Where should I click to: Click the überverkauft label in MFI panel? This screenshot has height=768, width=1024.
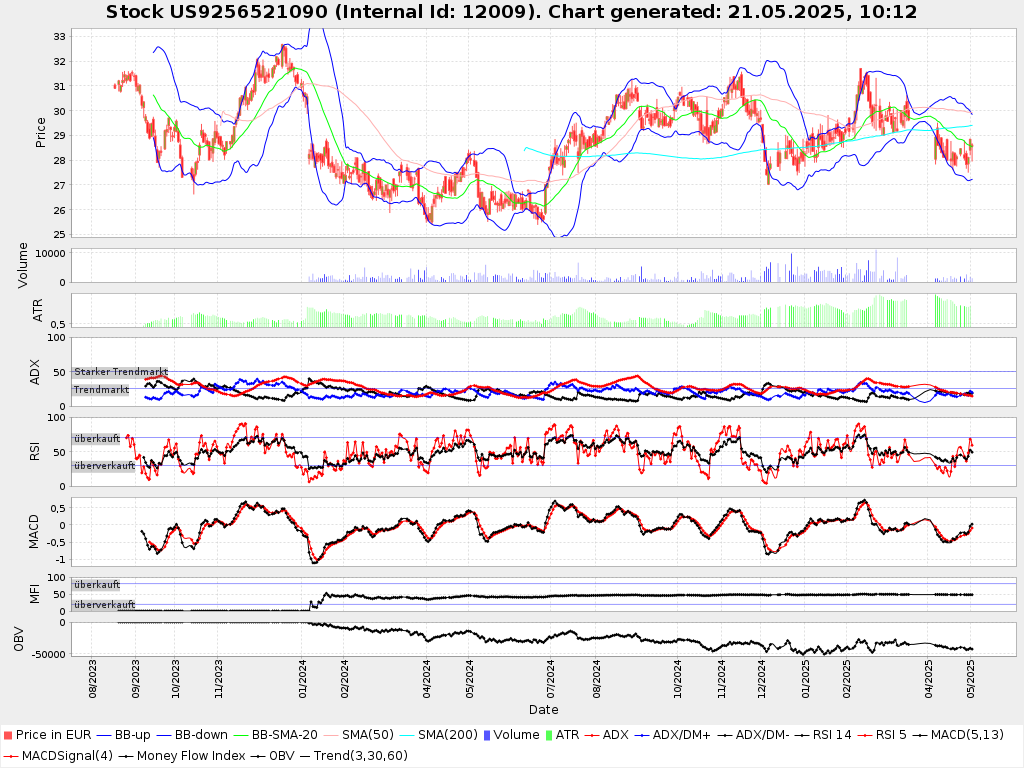tap(104, 605)
